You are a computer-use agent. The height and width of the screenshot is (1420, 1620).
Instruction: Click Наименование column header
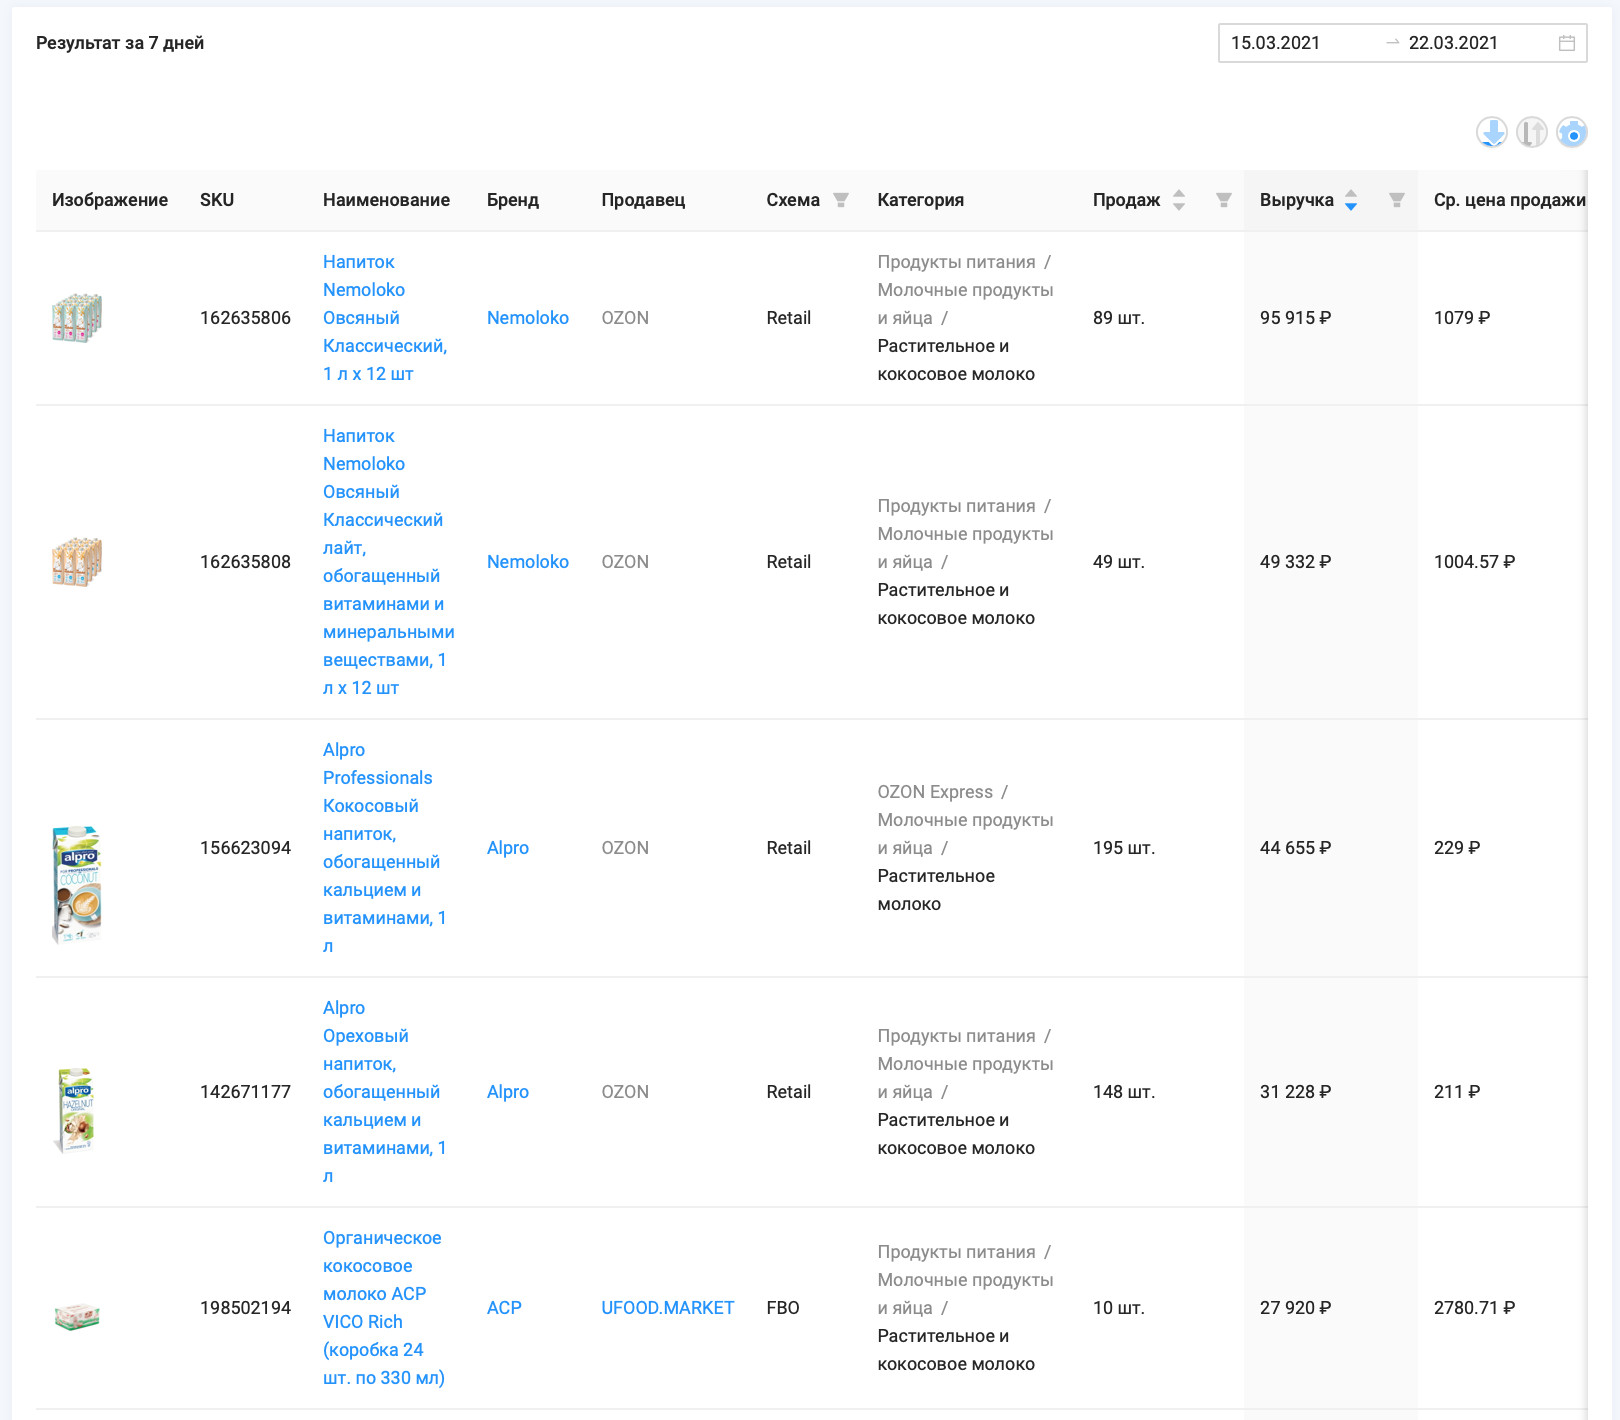[x=386, y=200]
